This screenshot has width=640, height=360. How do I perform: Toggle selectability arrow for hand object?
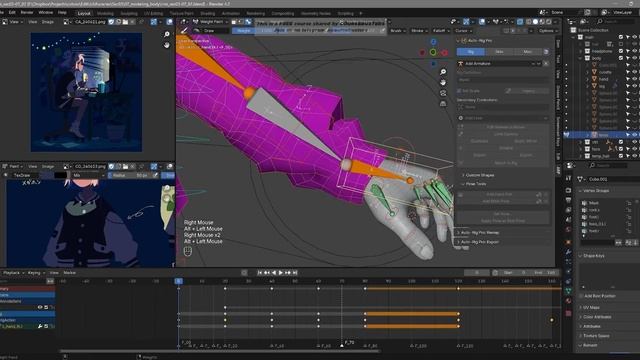(628, 79)
